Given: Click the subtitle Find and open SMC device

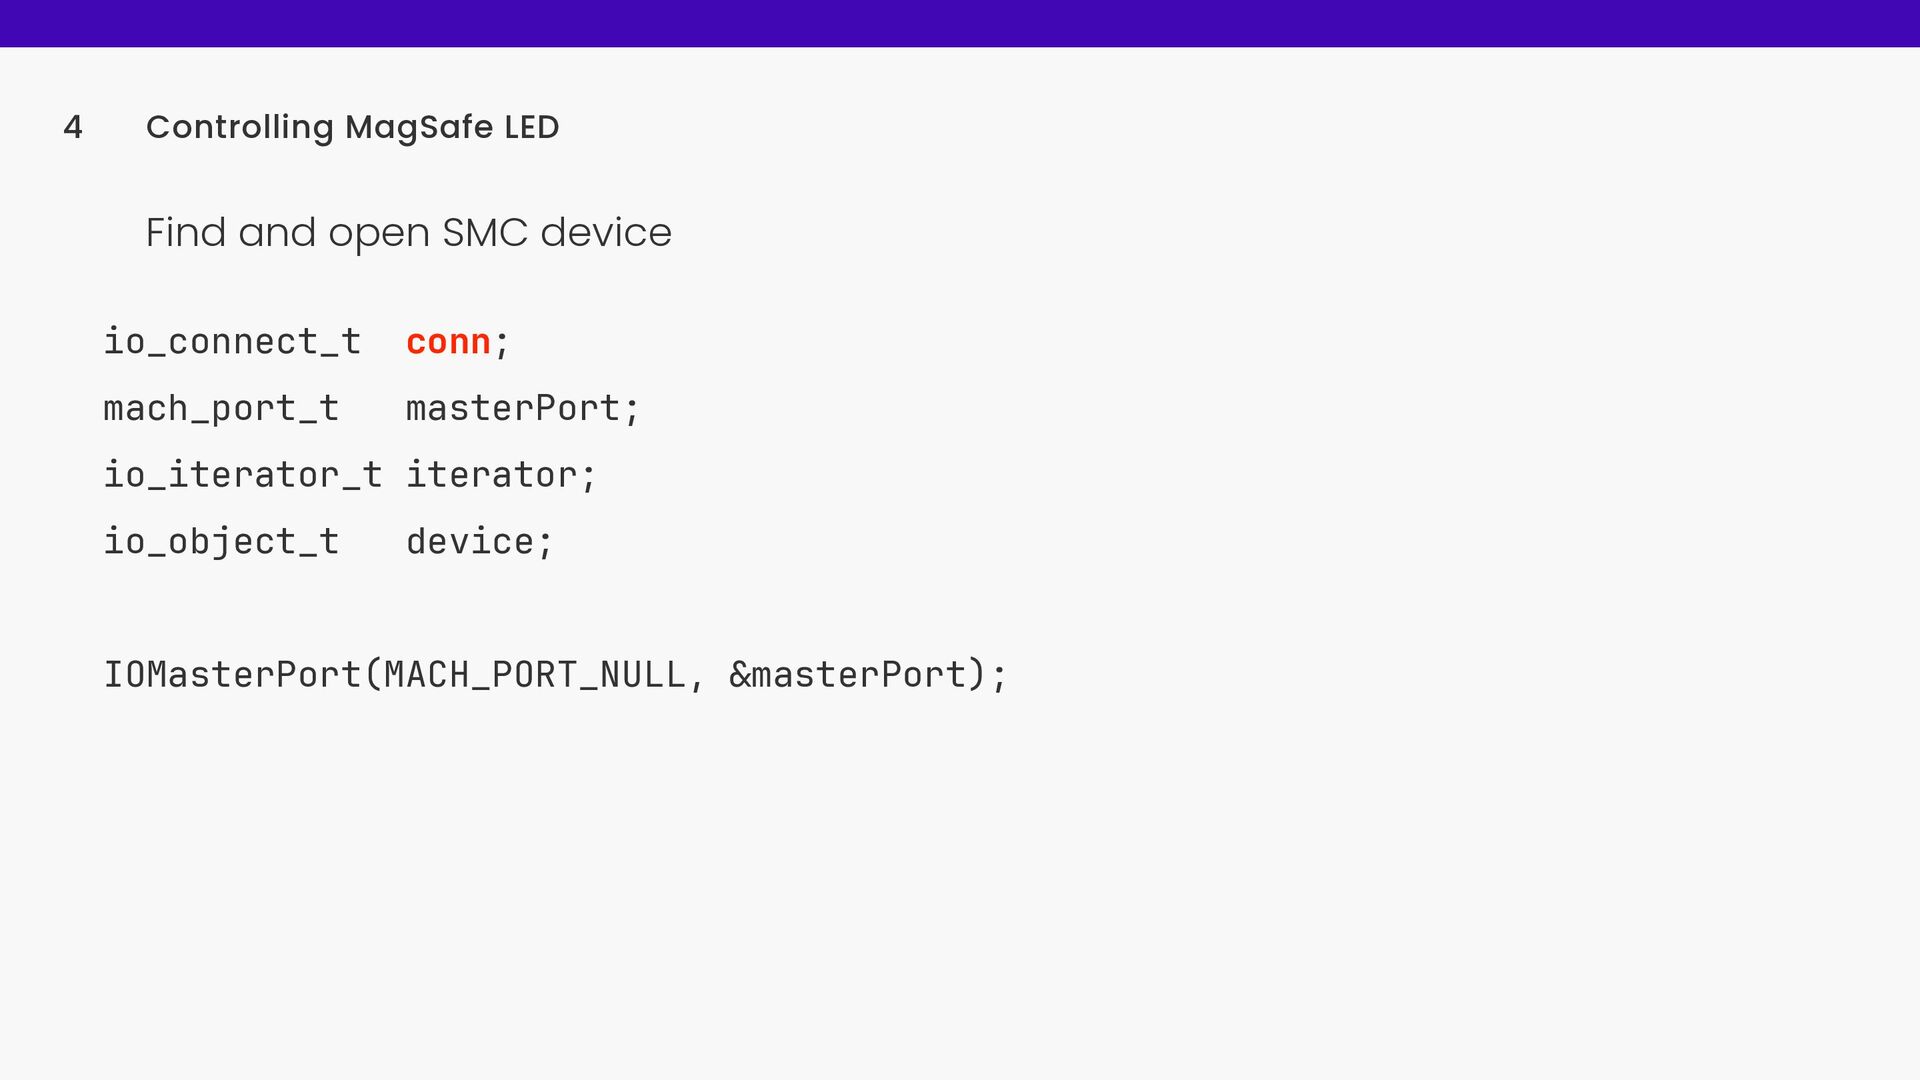Looking at the screenshot, I should (408, 233).
